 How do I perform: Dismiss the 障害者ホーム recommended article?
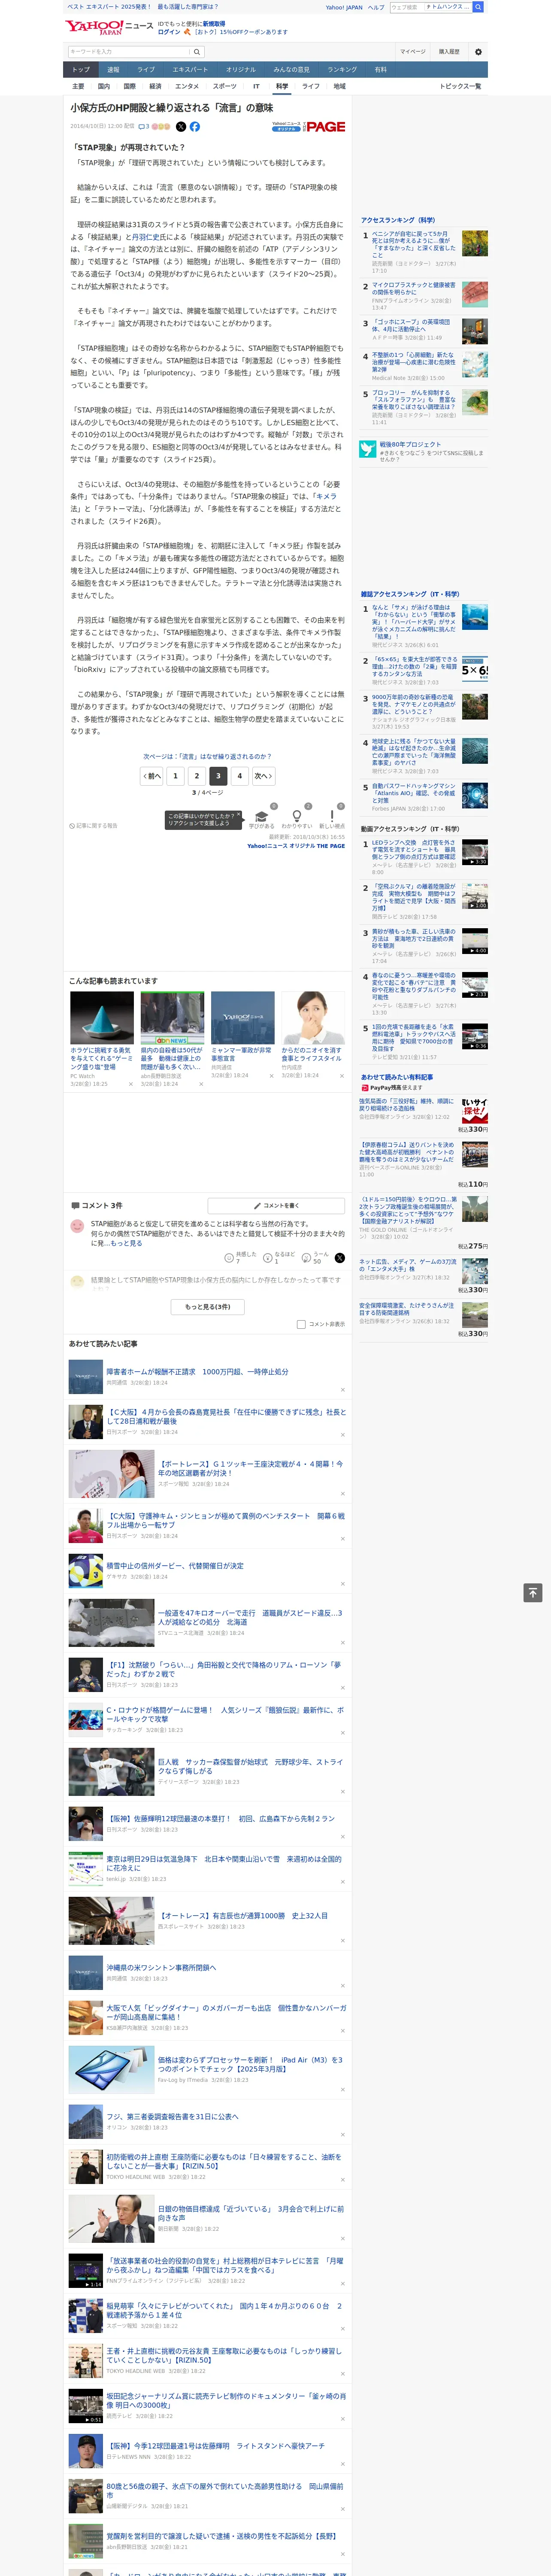click(343, 1390)
